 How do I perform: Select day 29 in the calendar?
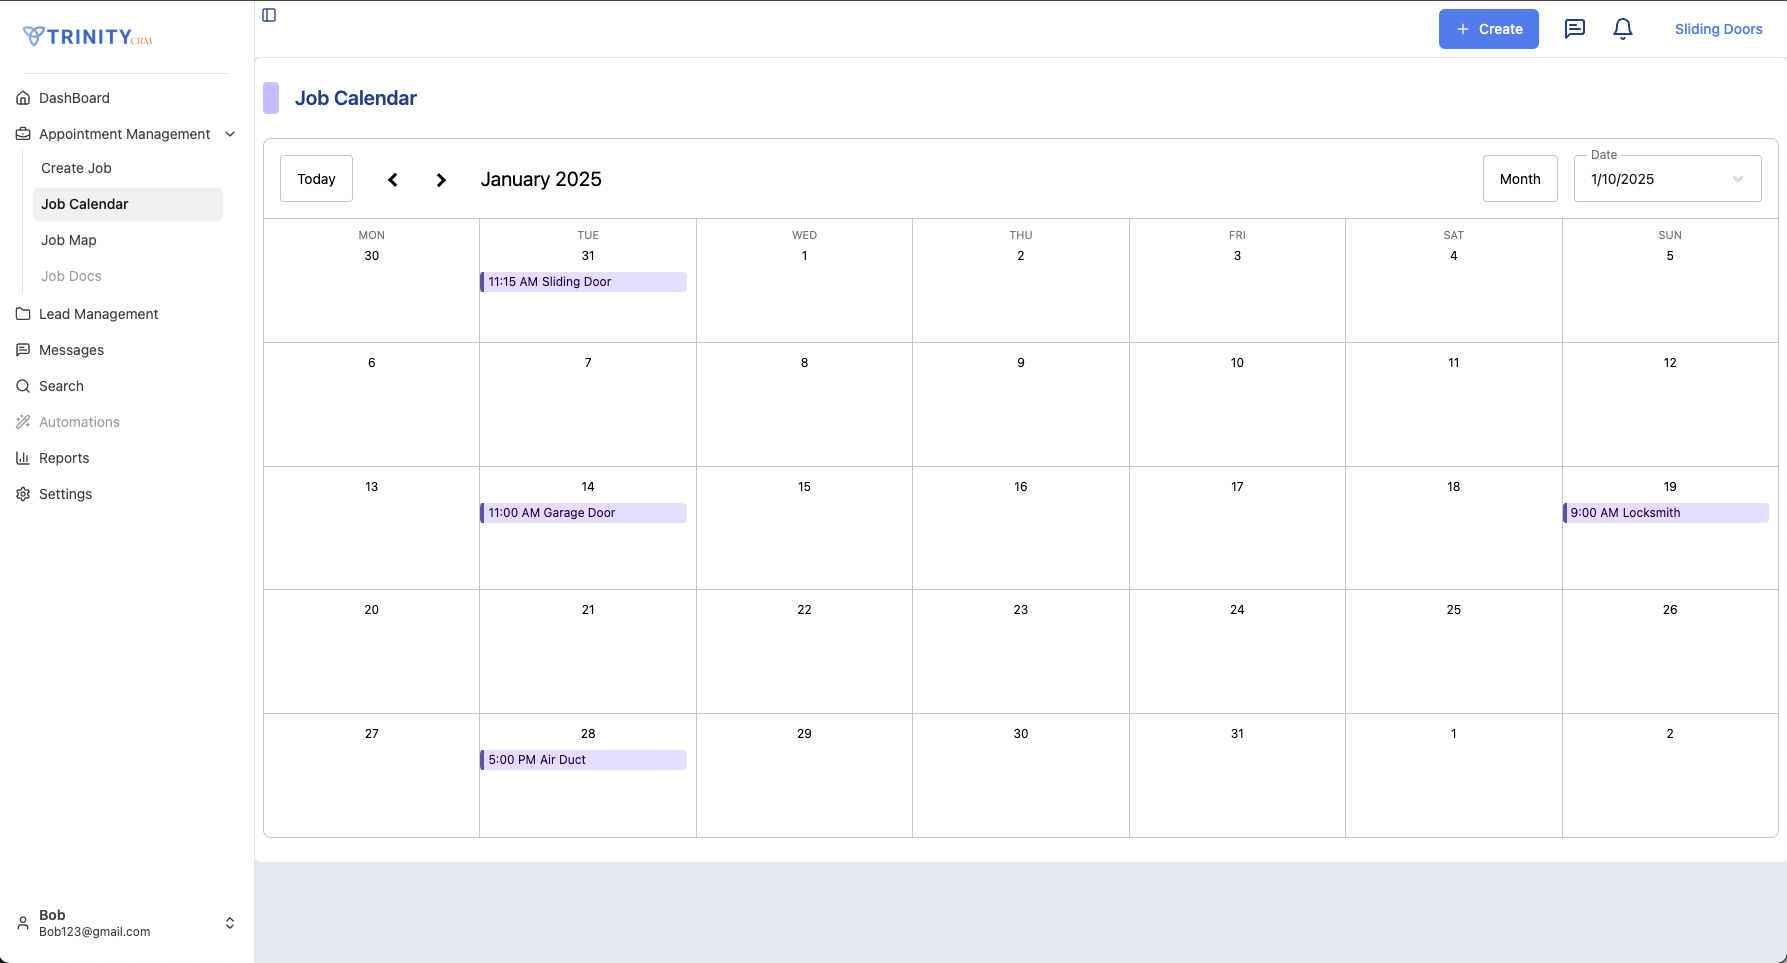pos(804,734)
